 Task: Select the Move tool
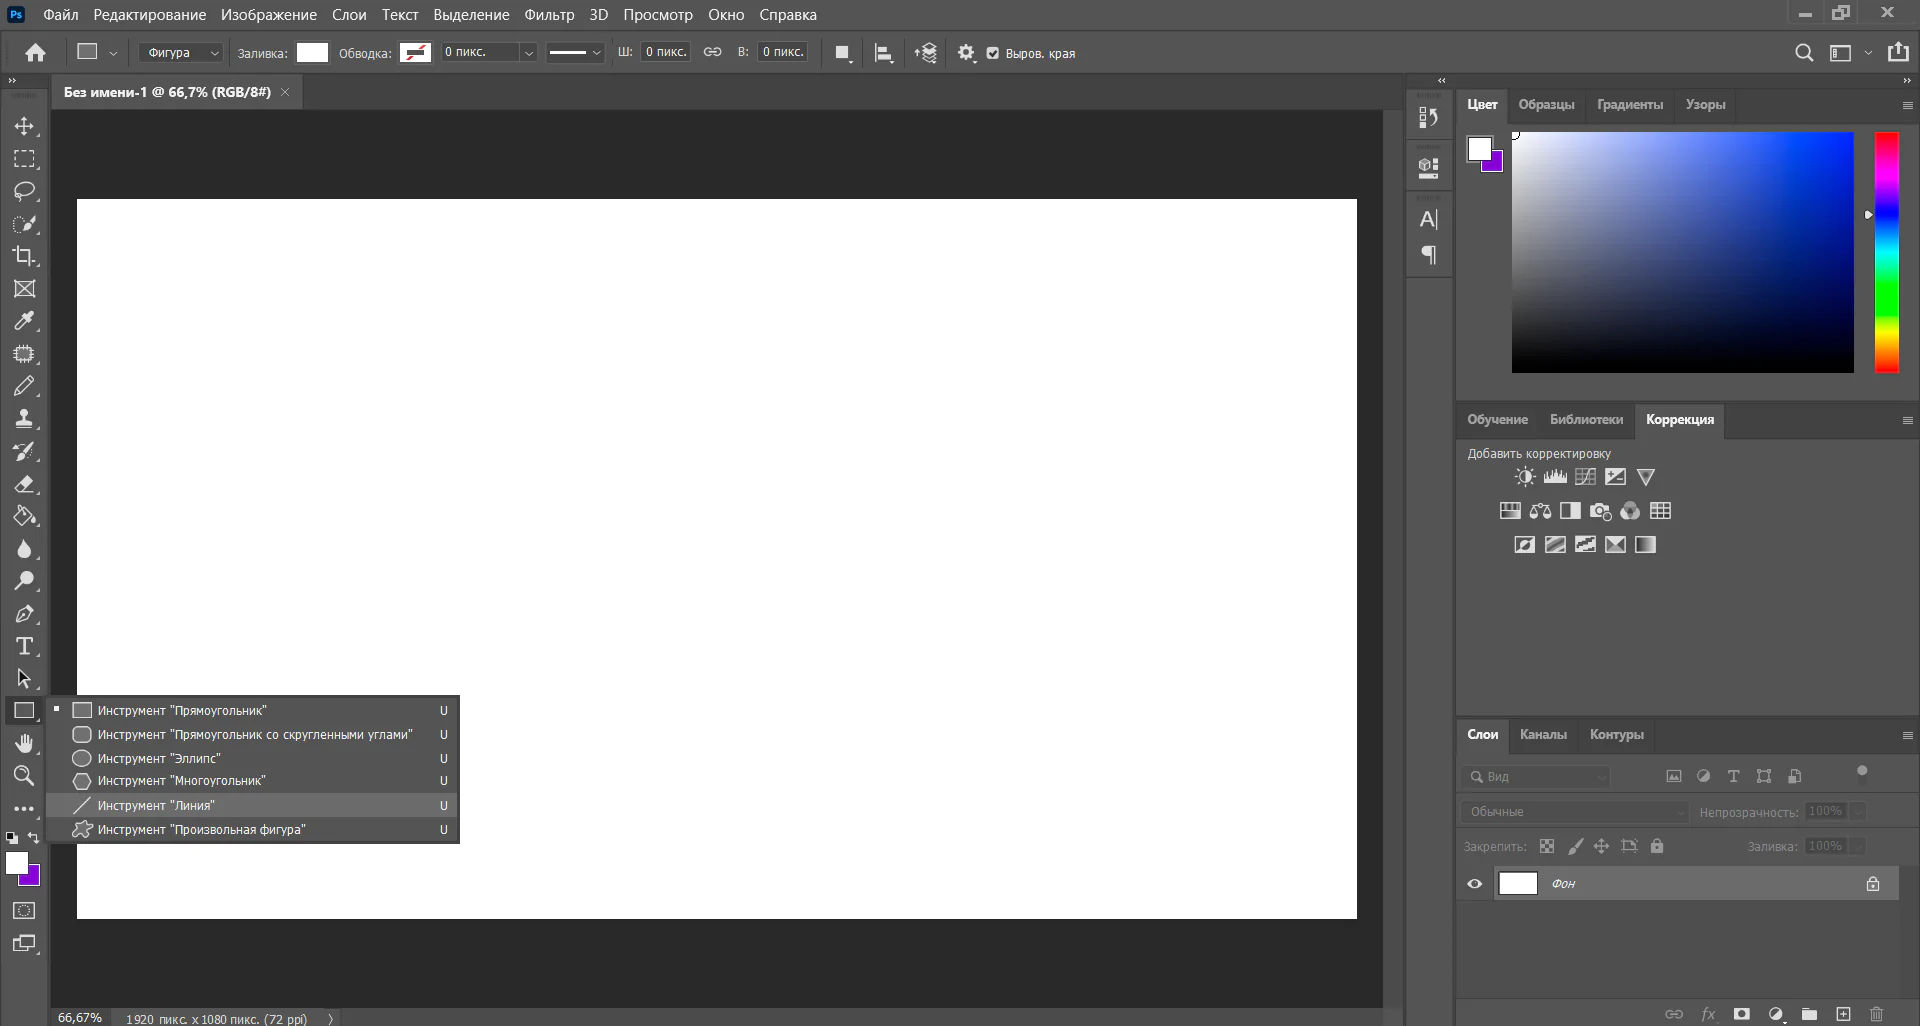click(24, 126)
